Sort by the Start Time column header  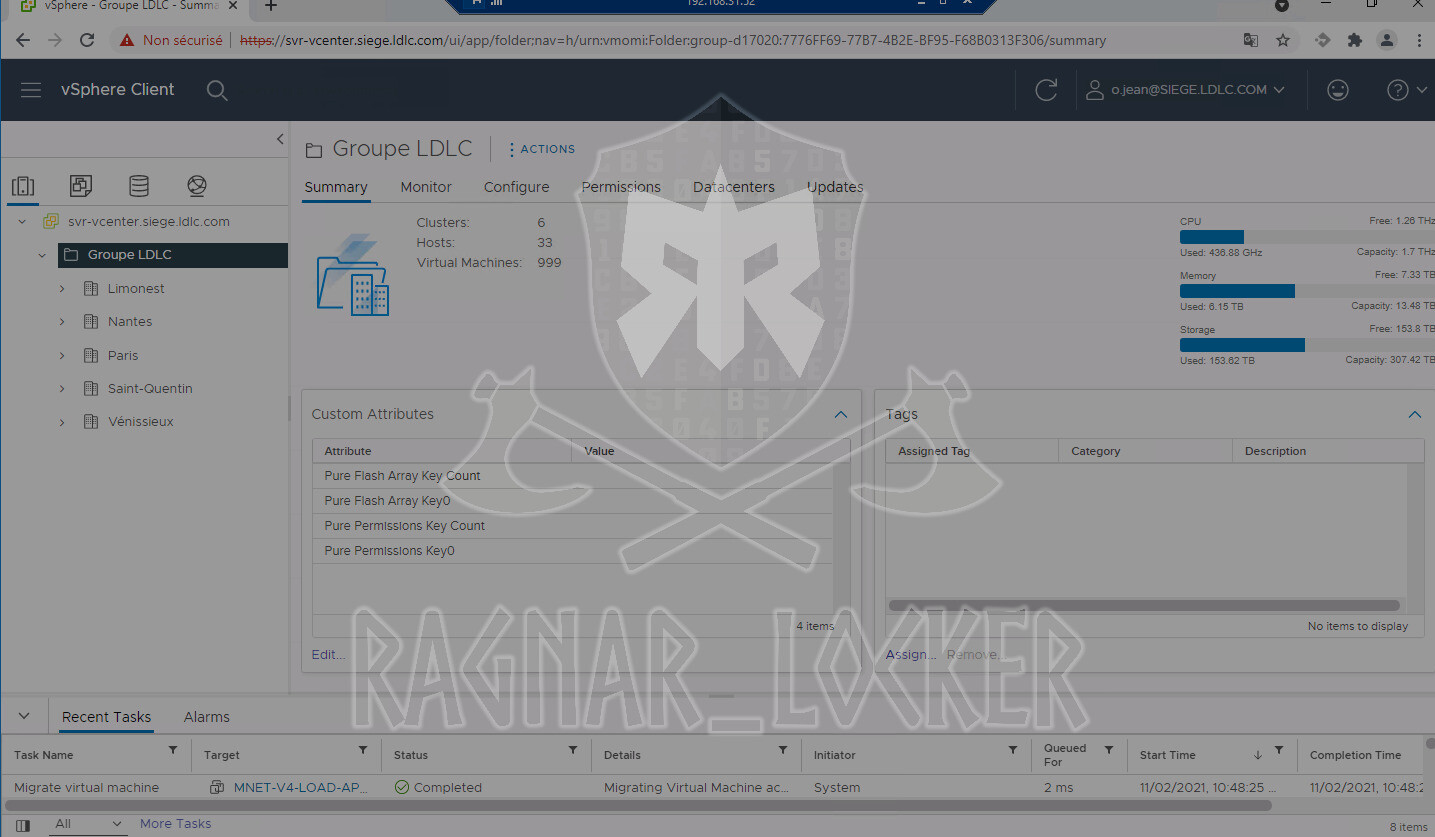(x=1168, y=755)
